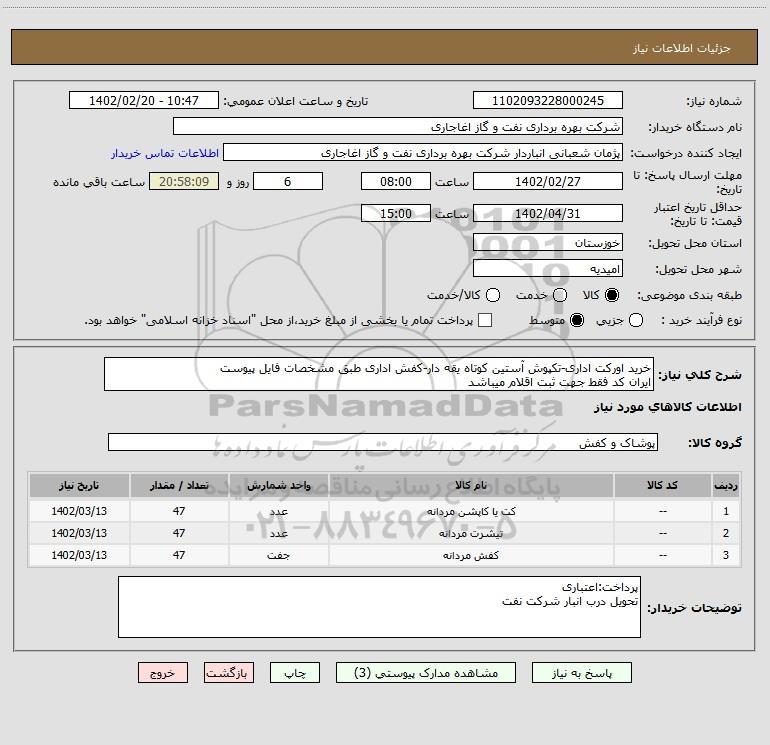Viewport: 770px width, 745px height.
Task: Click the اطلاعات کالاهای مورد نیاز section heading
Action: [x=668, y=407]
